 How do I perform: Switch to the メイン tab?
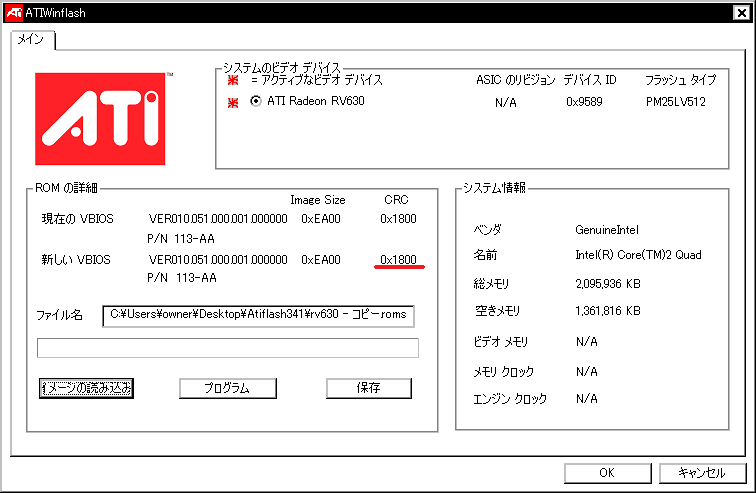(x=31, y=39)
